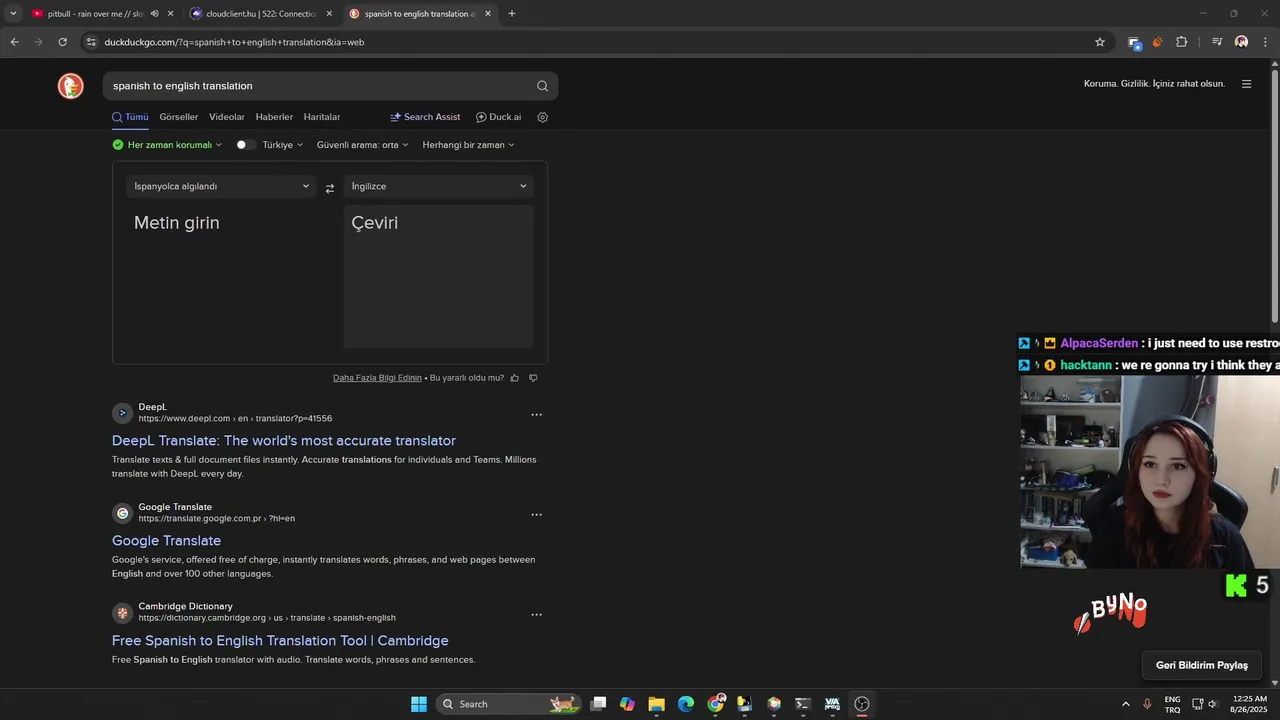Click the microphone icon in system tray
Image resolution: width=1280 pixels, height=720 pixels.
click(1147, 704)
